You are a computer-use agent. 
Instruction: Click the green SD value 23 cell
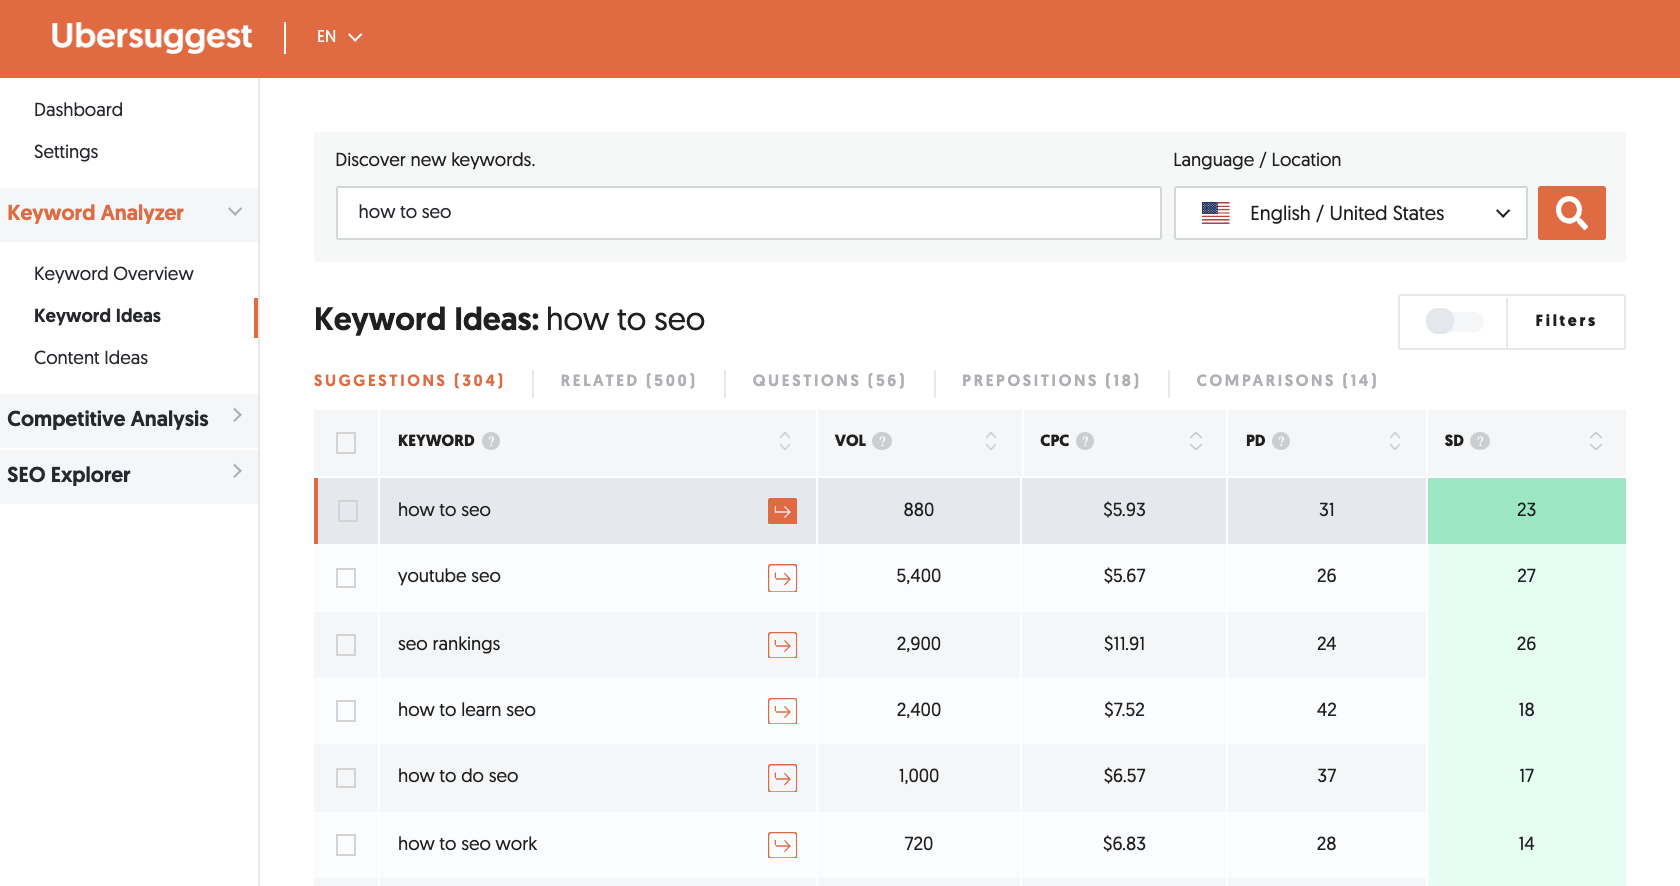[x=1526, y=511]
